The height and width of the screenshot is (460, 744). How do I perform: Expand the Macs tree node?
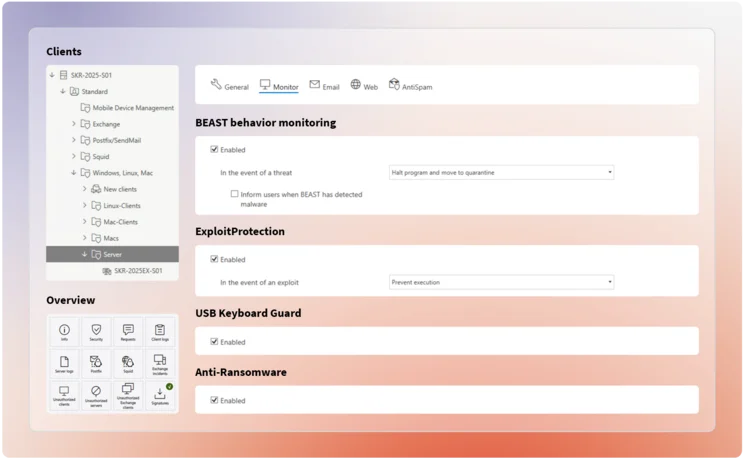(x=84, y=238)
